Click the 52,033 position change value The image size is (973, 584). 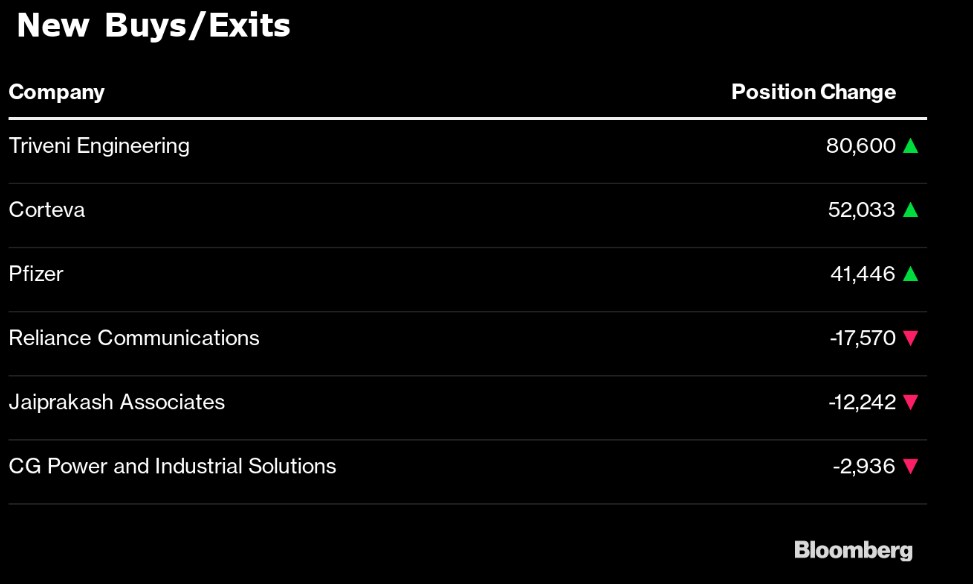pos(861,210)
